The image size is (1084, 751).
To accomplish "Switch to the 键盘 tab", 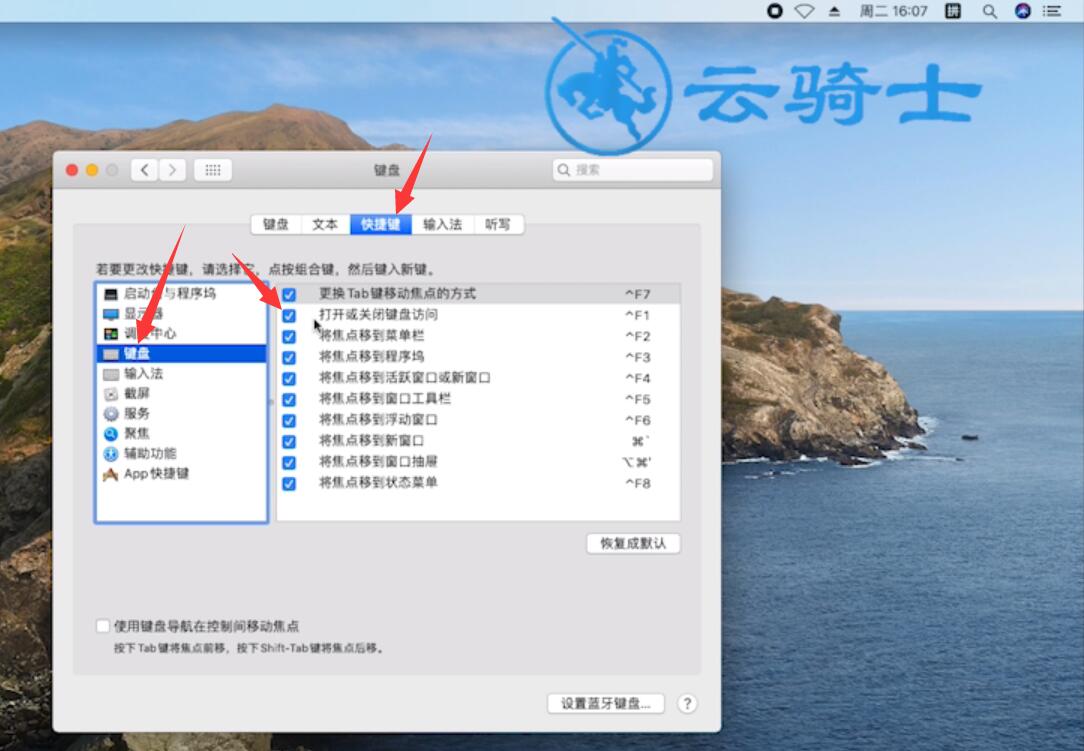I will tap(276, 225).
